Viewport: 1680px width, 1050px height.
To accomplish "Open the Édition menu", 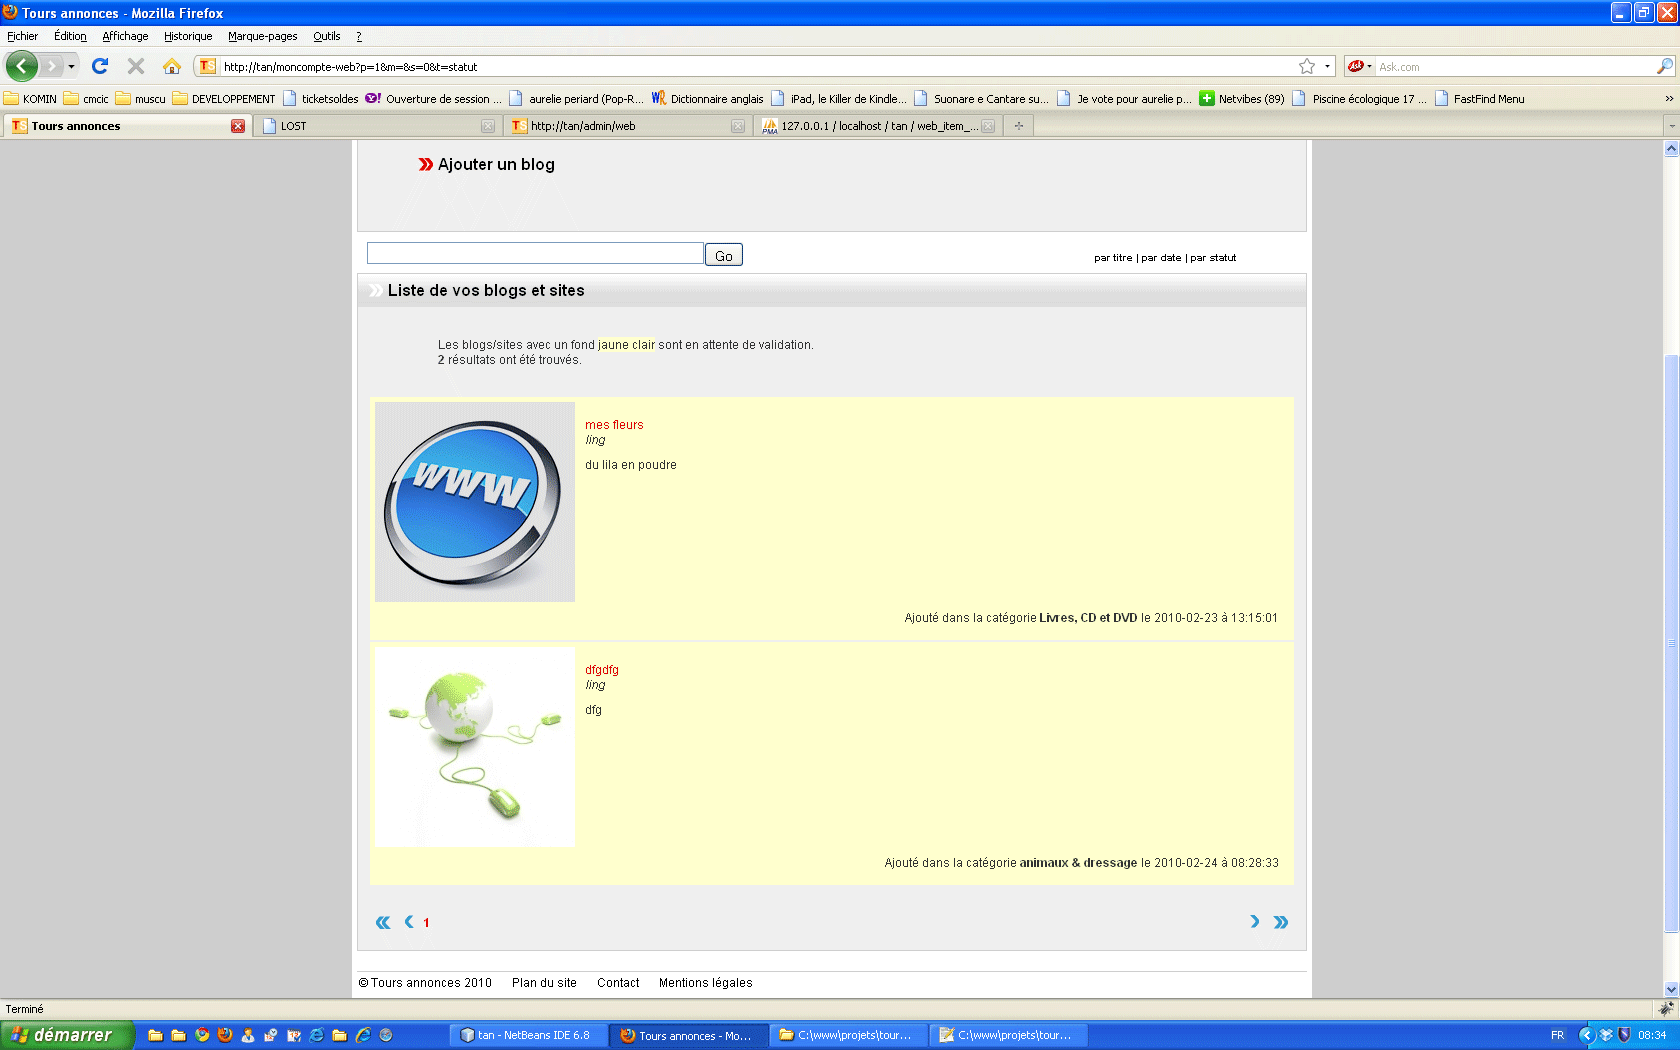I will 70,36.
